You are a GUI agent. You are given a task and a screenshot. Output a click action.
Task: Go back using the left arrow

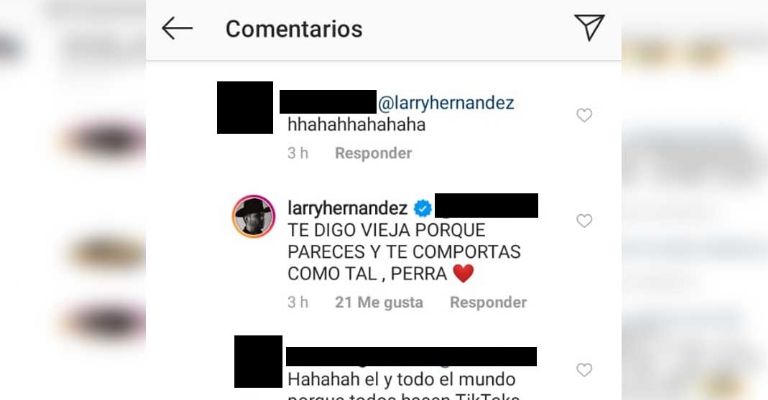click(177, 28)
